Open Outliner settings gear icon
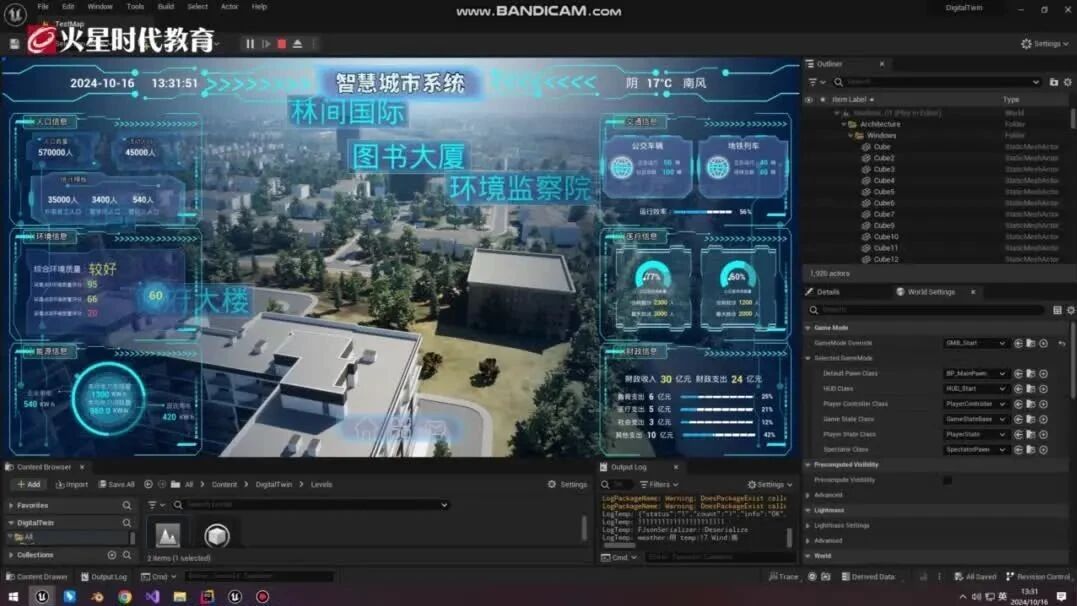The image size is (1077, 606). [x=1068, y=82]
